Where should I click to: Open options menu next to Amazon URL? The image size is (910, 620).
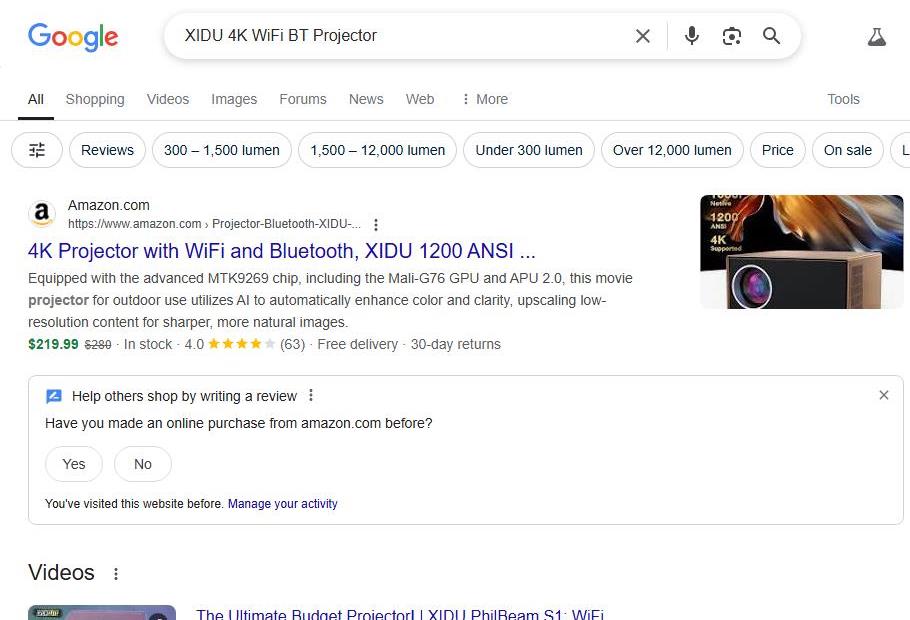tap(376, 225)
